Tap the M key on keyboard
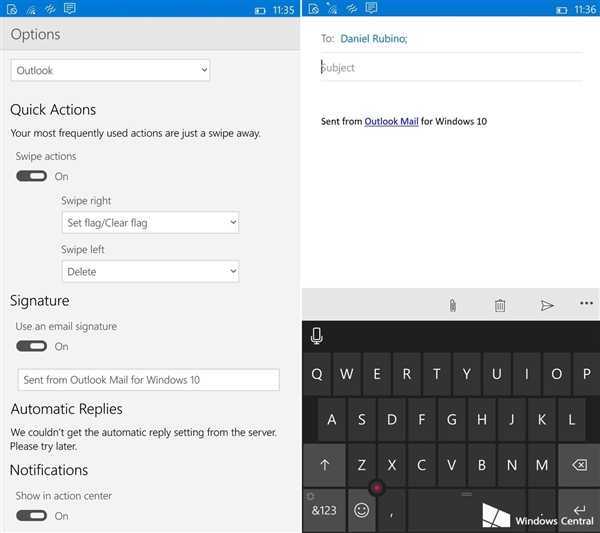 tap(542, 465)
